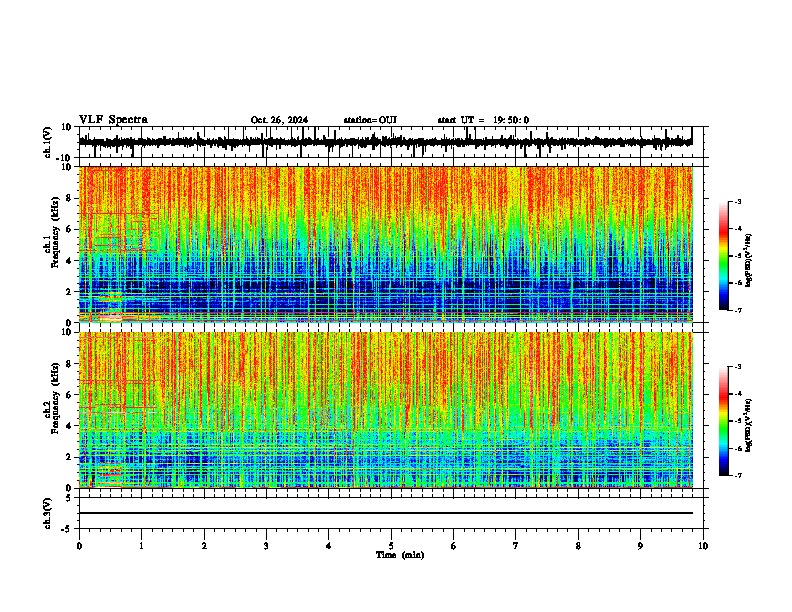Click the 'Time (min)' axis label

pyautogui.click(x=400, y=555)
